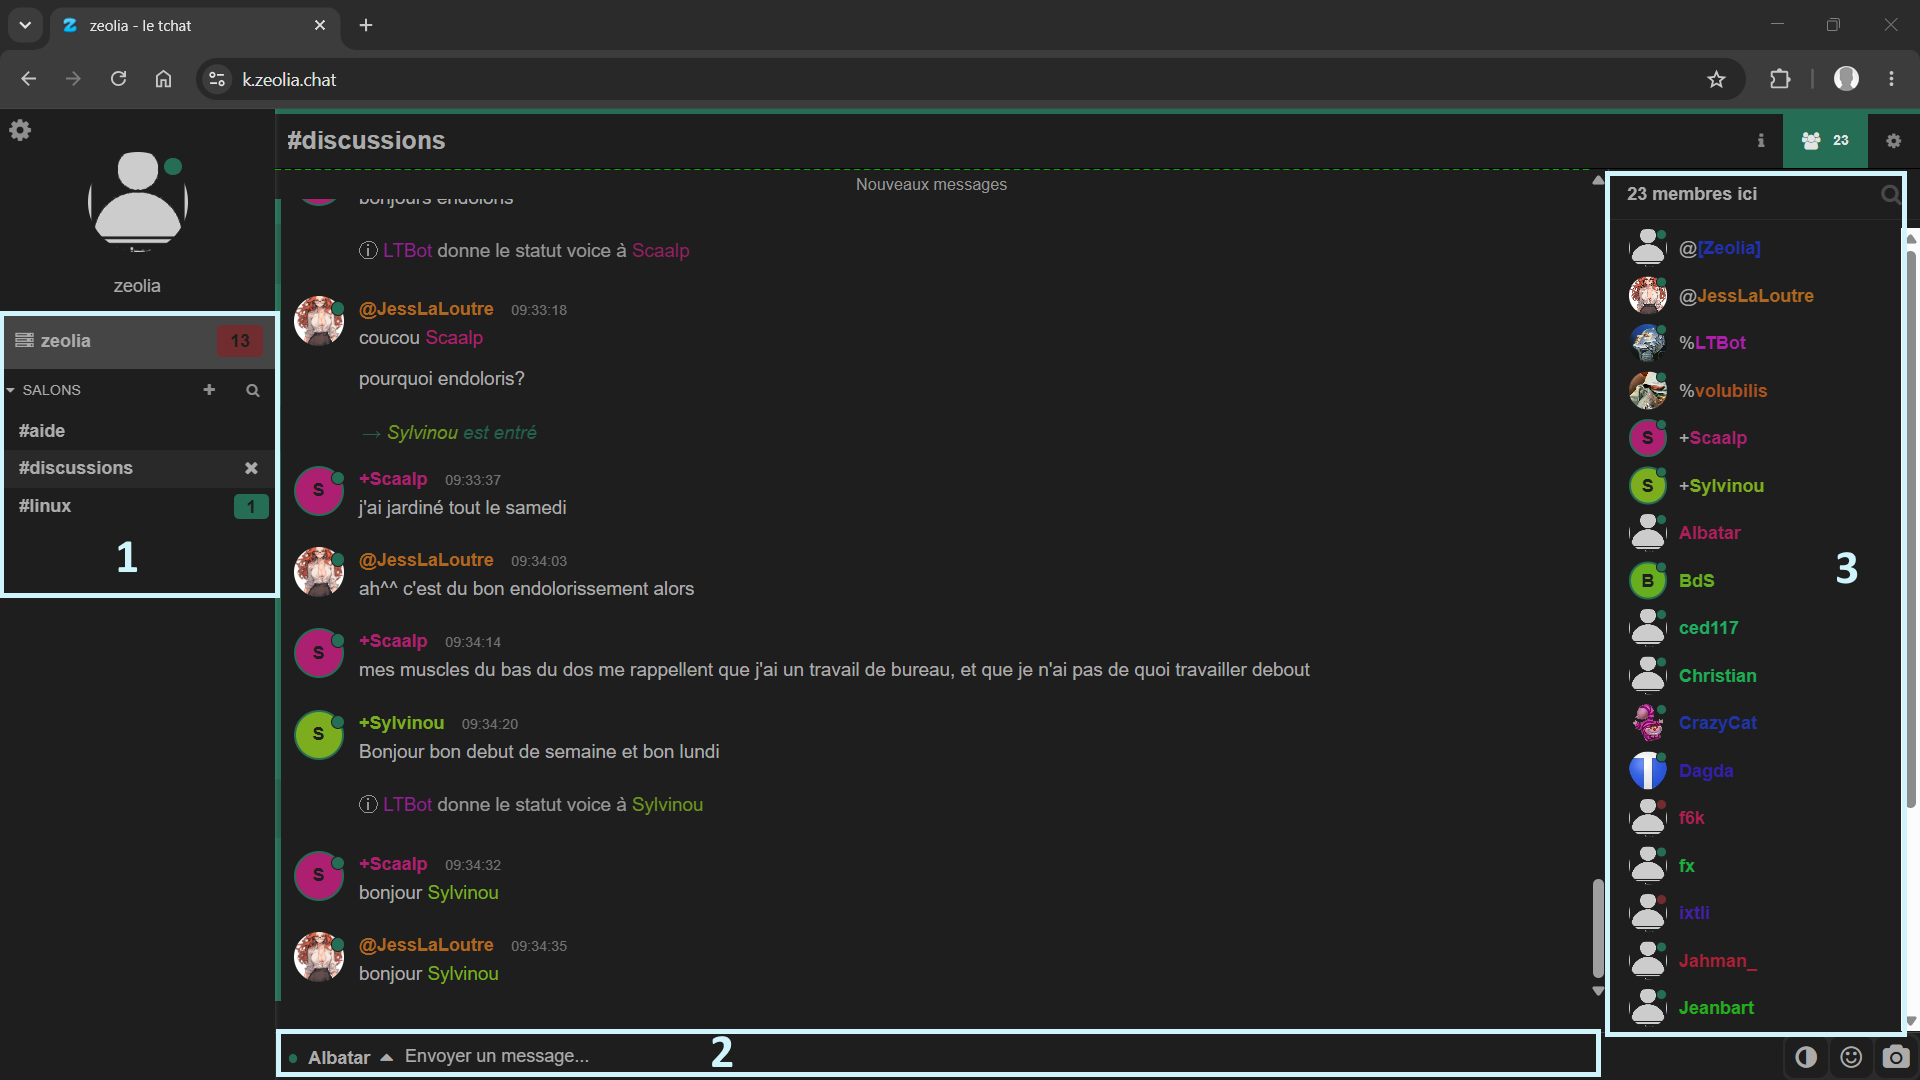Click JessLaLoutre avatar at 09:34:35 message

point(319,957)
